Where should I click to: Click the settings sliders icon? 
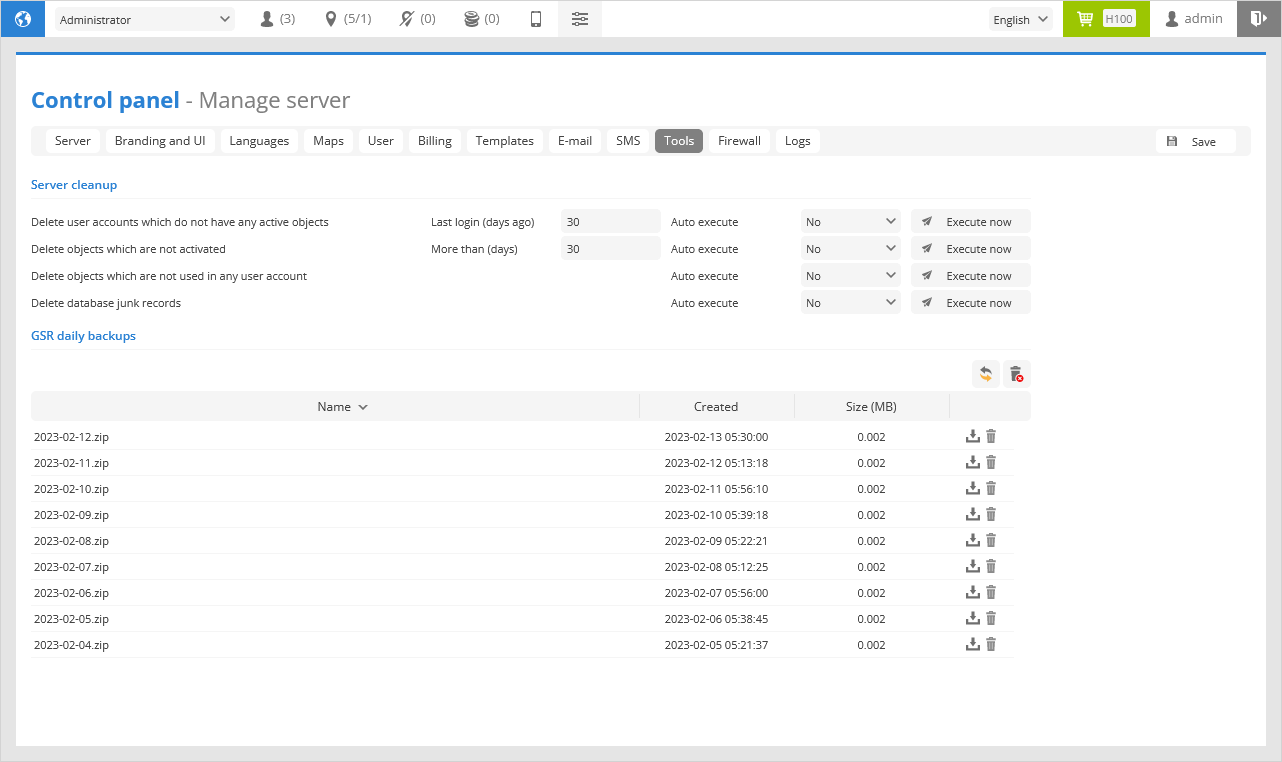580,19
